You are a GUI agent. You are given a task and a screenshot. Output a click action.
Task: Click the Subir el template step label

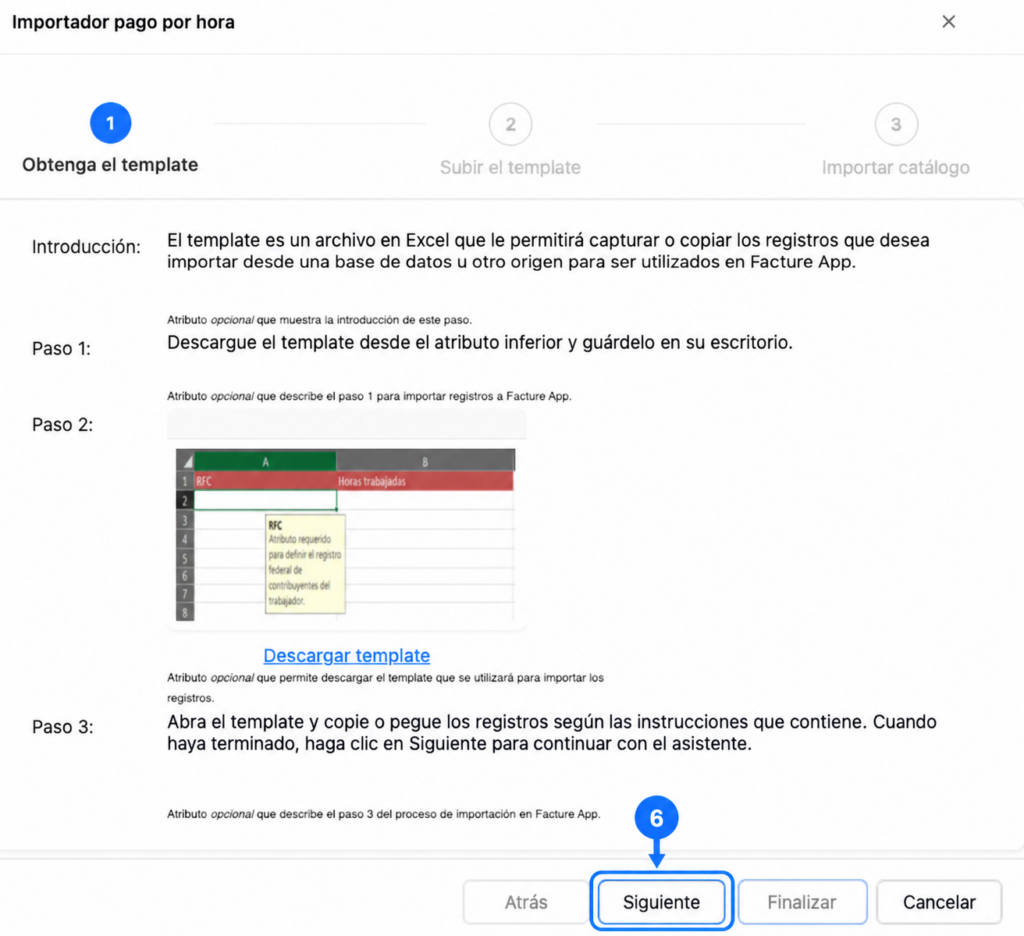click(x=510, y=167)
